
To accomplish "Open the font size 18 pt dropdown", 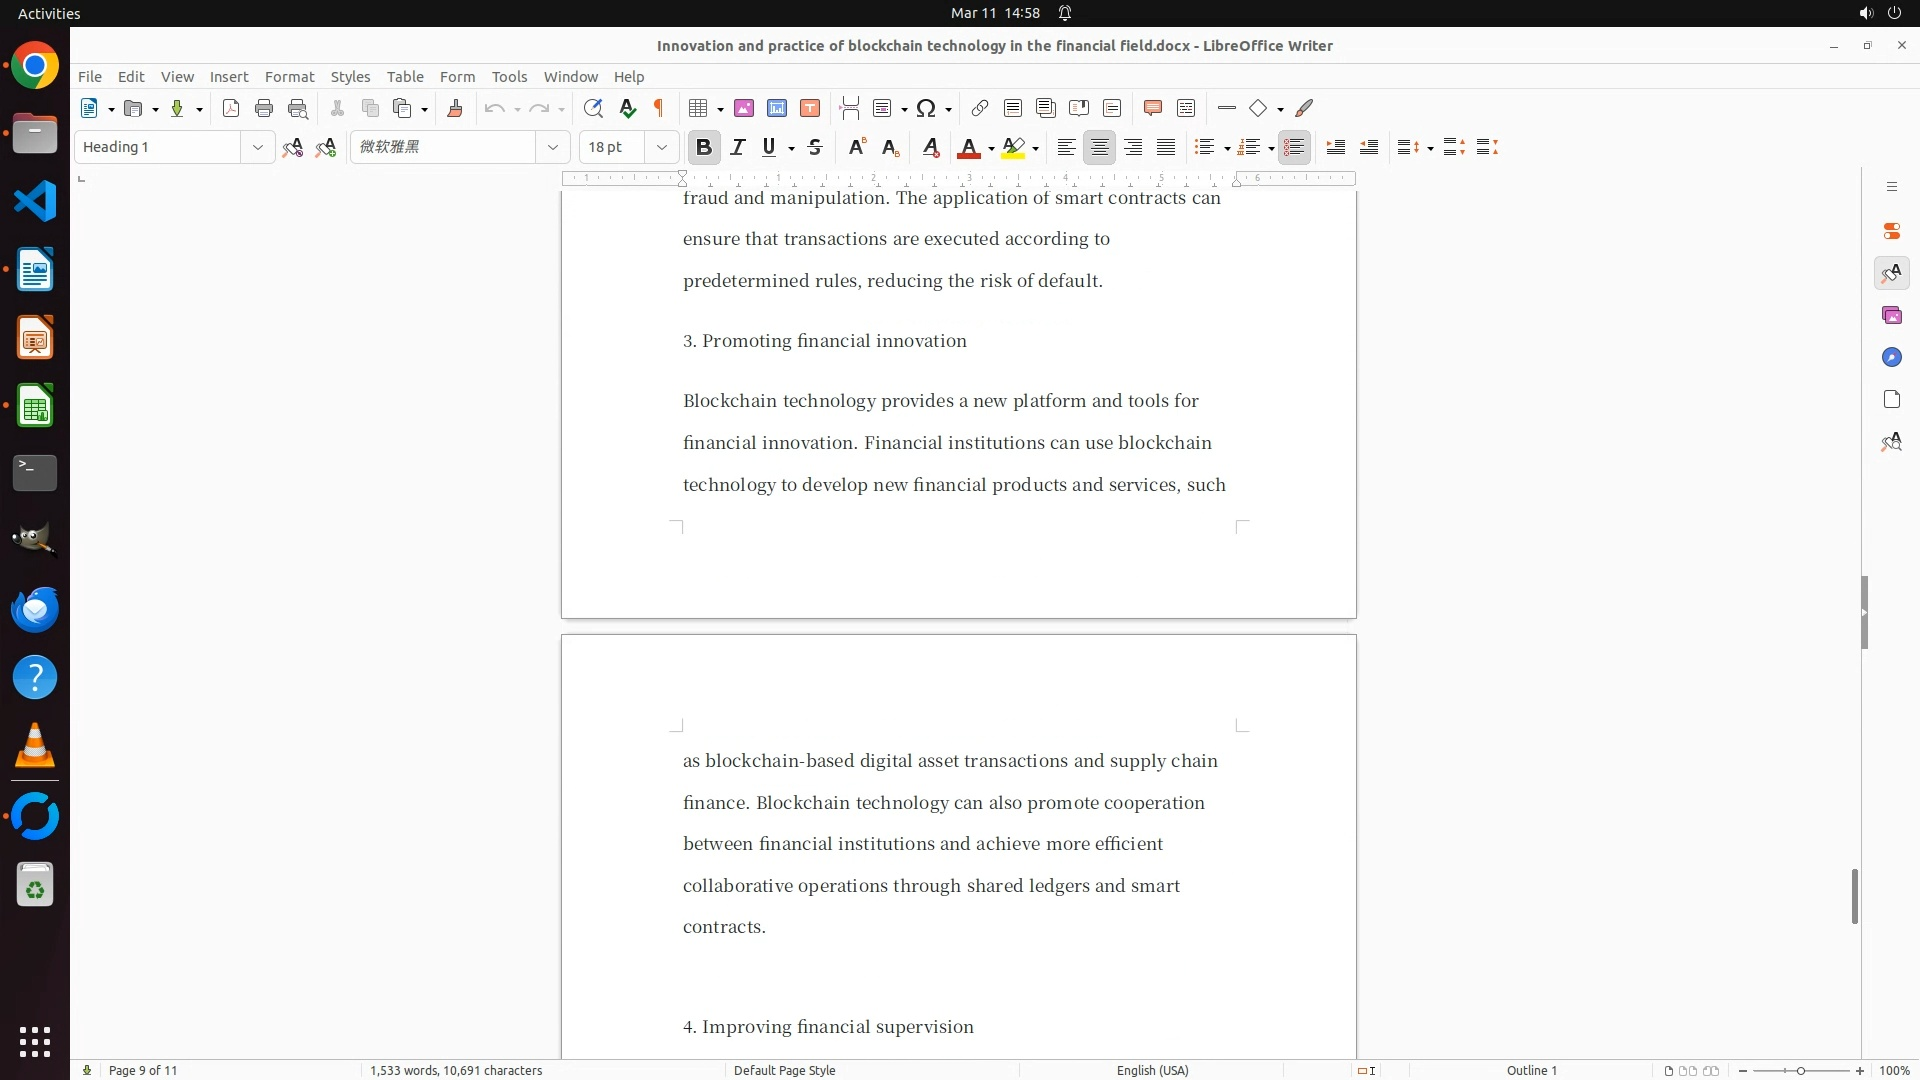I will 661,148.
